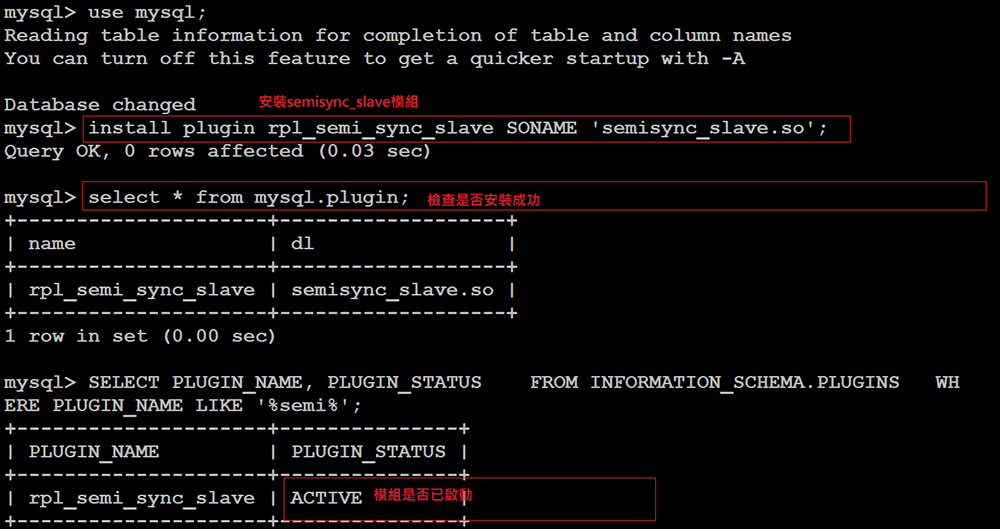Click the 'You can turn off this feature' line
Viewport: 1000px width, 529px height.
point(375,59)
